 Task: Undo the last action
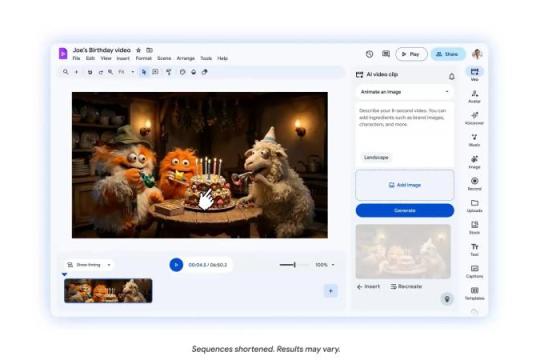coord(90,72)
